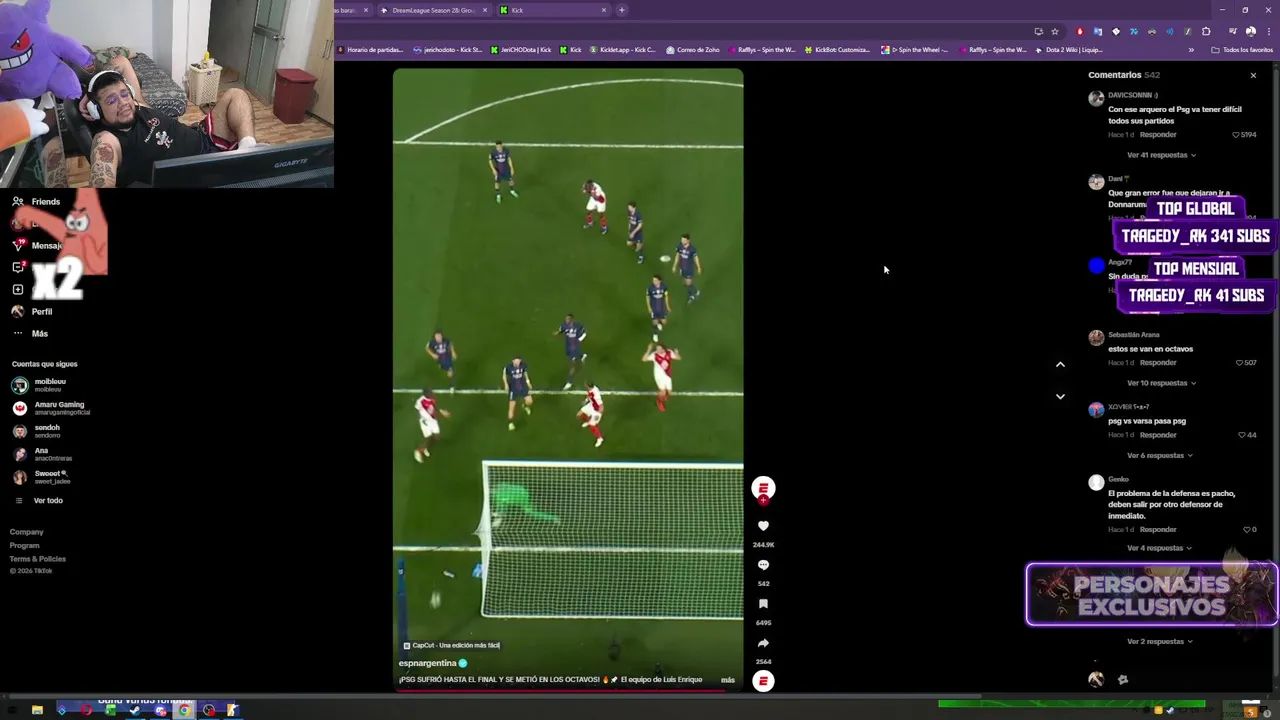Click the upload plus icon in sidebar
The width and height of the screenshot is (1280, 720).
point(18,289)
